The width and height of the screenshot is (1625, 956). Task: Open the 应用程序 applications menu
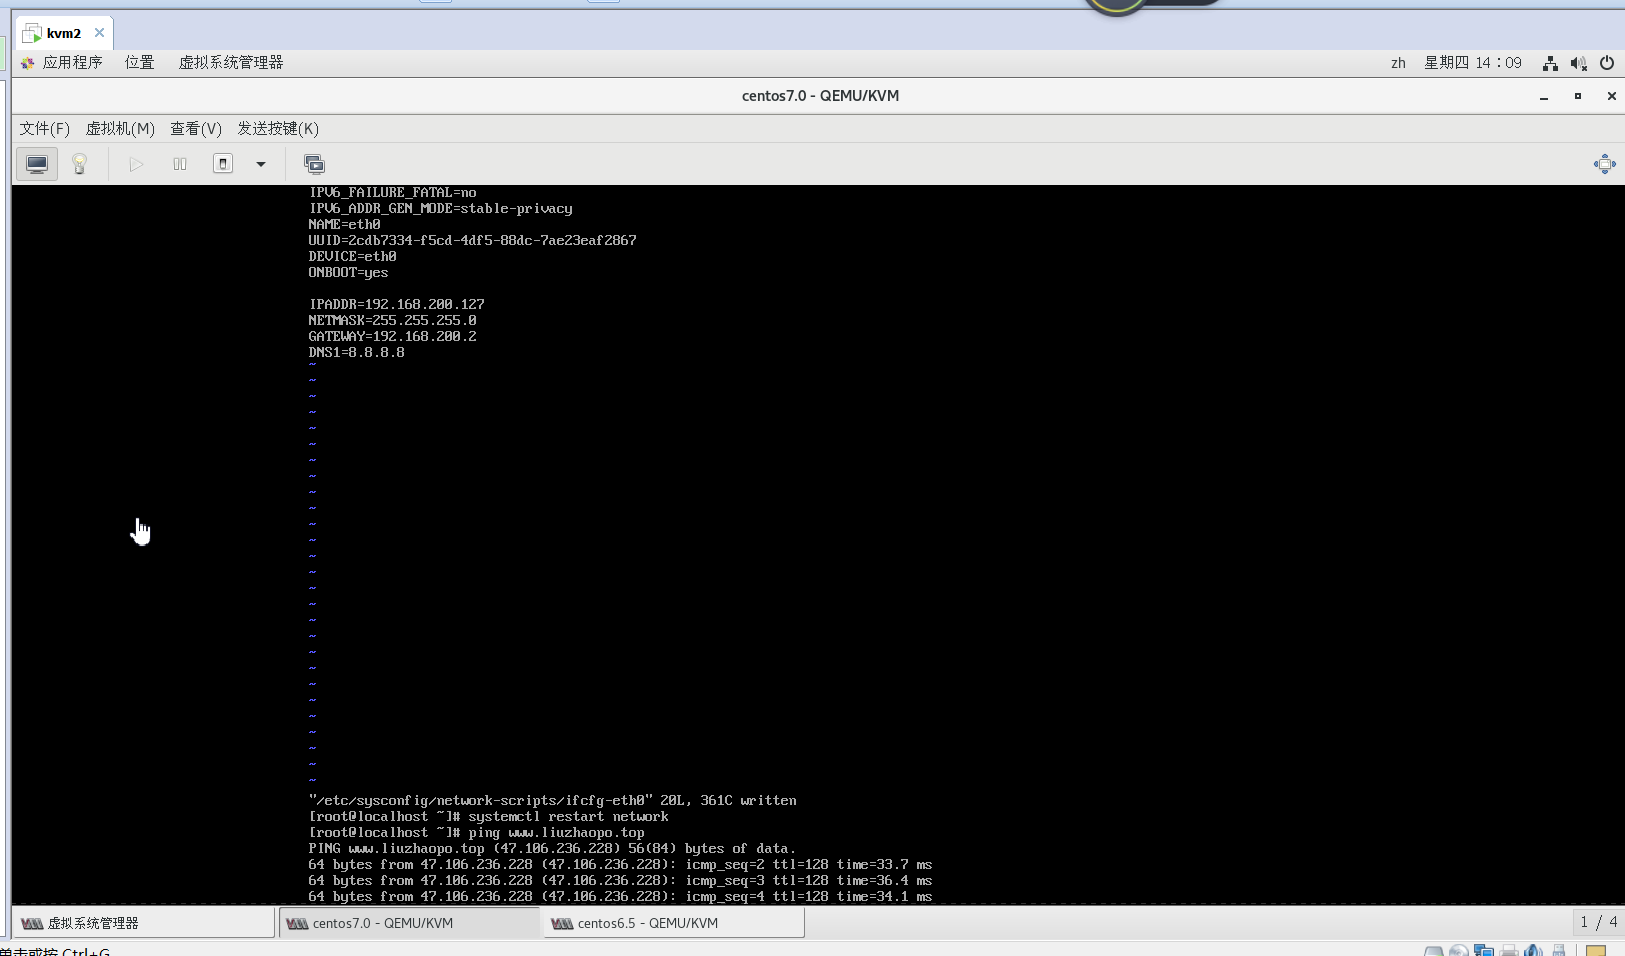pos(72,62)
